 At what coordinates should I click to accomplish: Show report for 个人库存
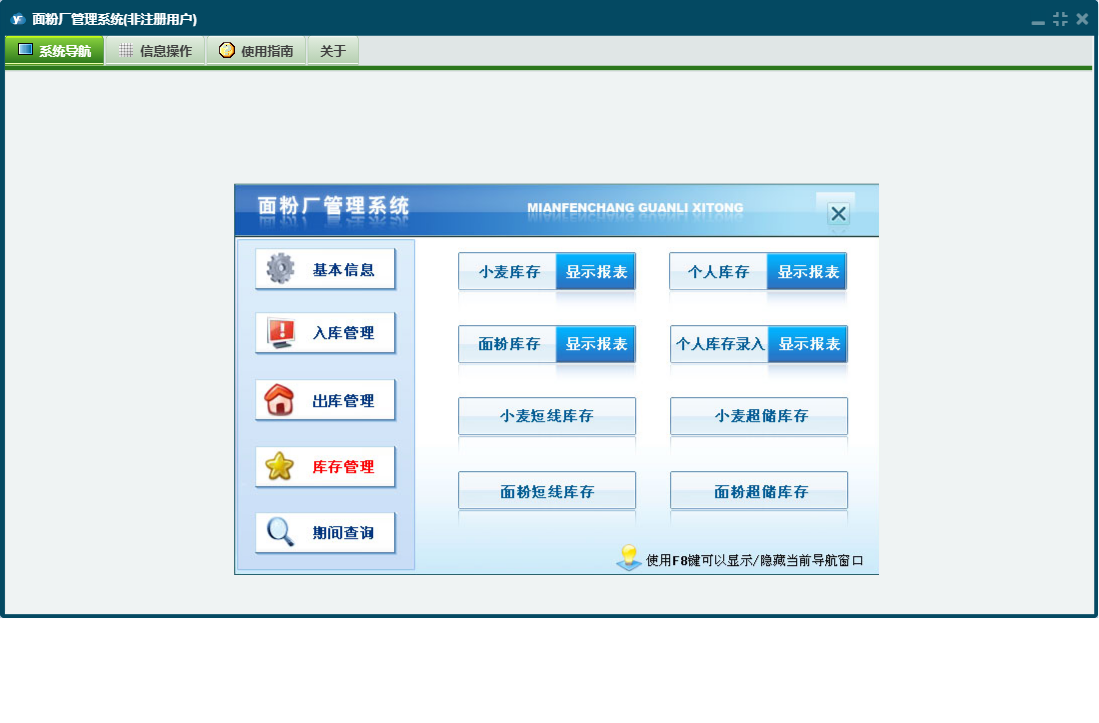(807, 271)
